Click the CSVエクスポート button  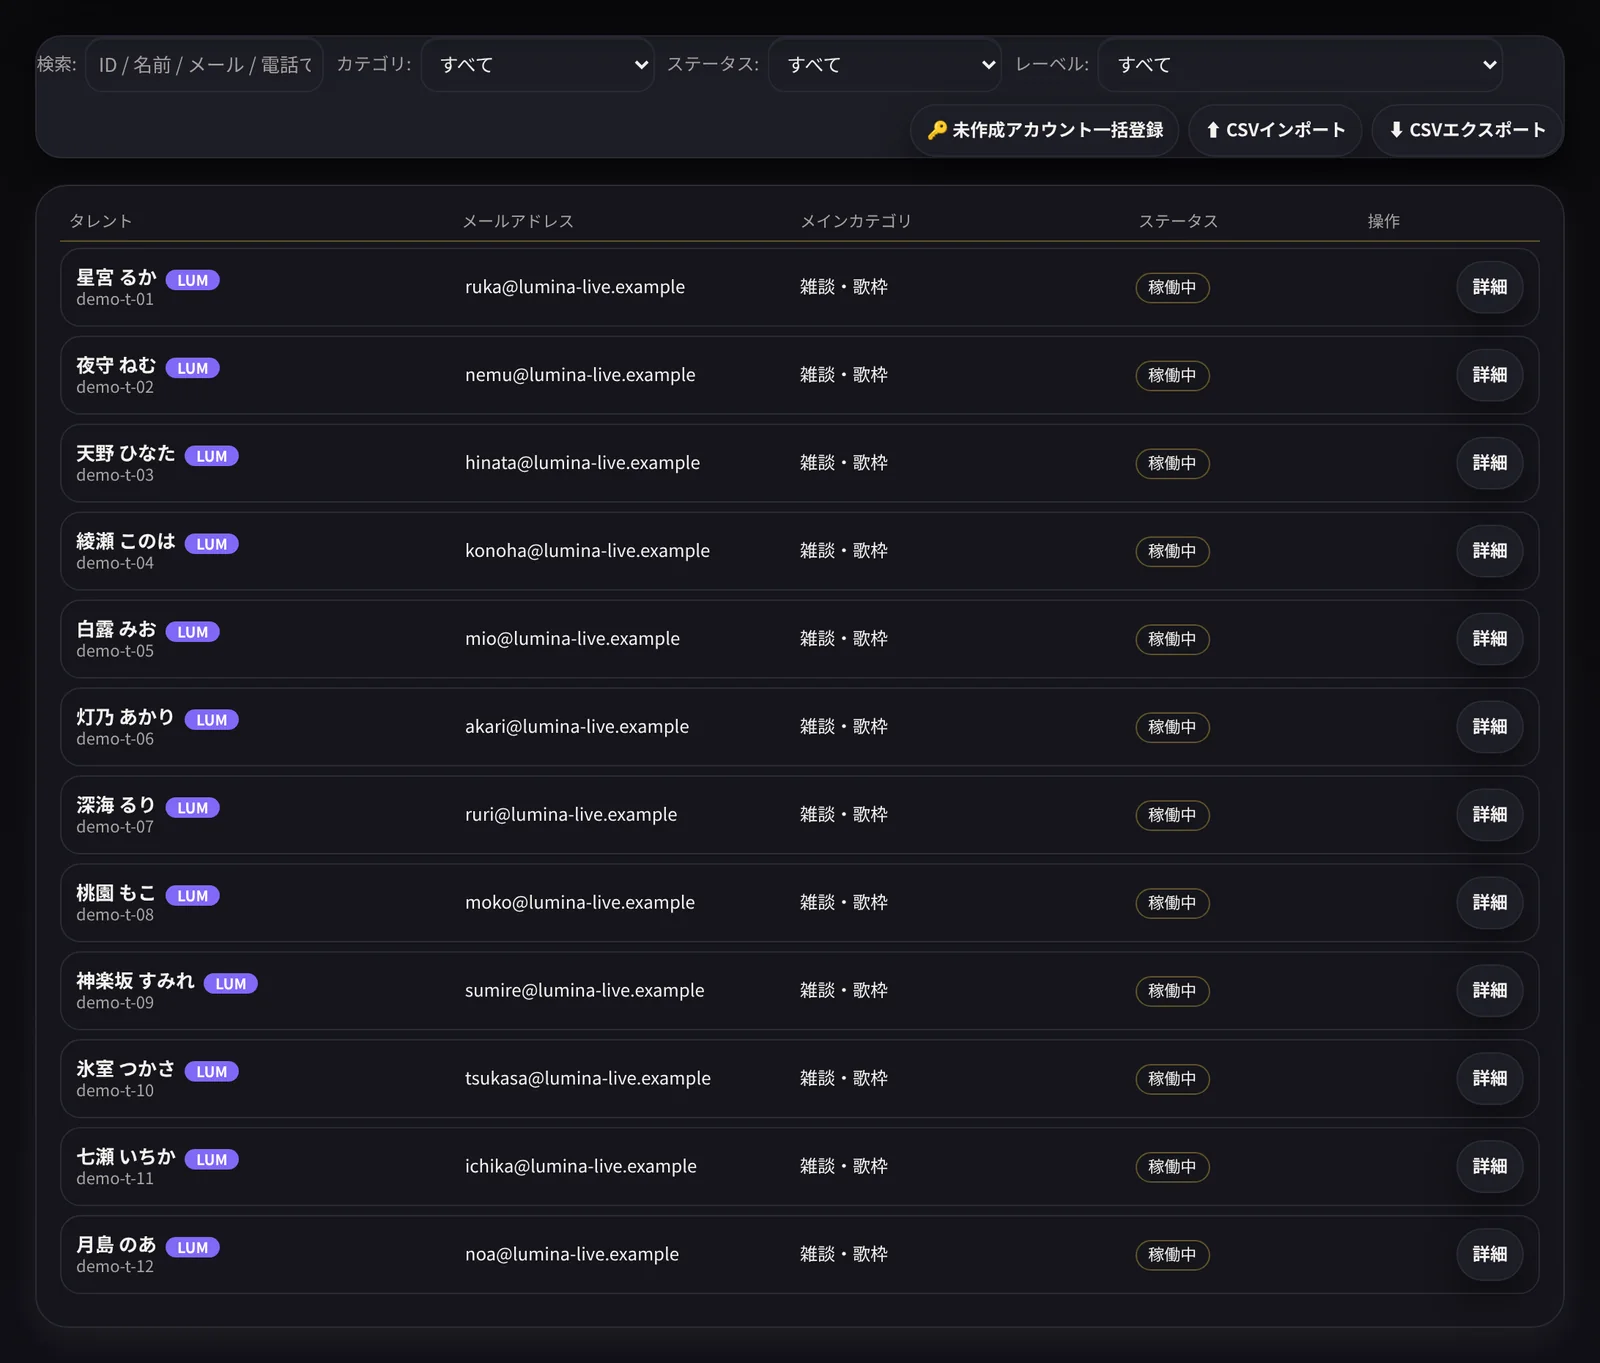[1467, 130]
